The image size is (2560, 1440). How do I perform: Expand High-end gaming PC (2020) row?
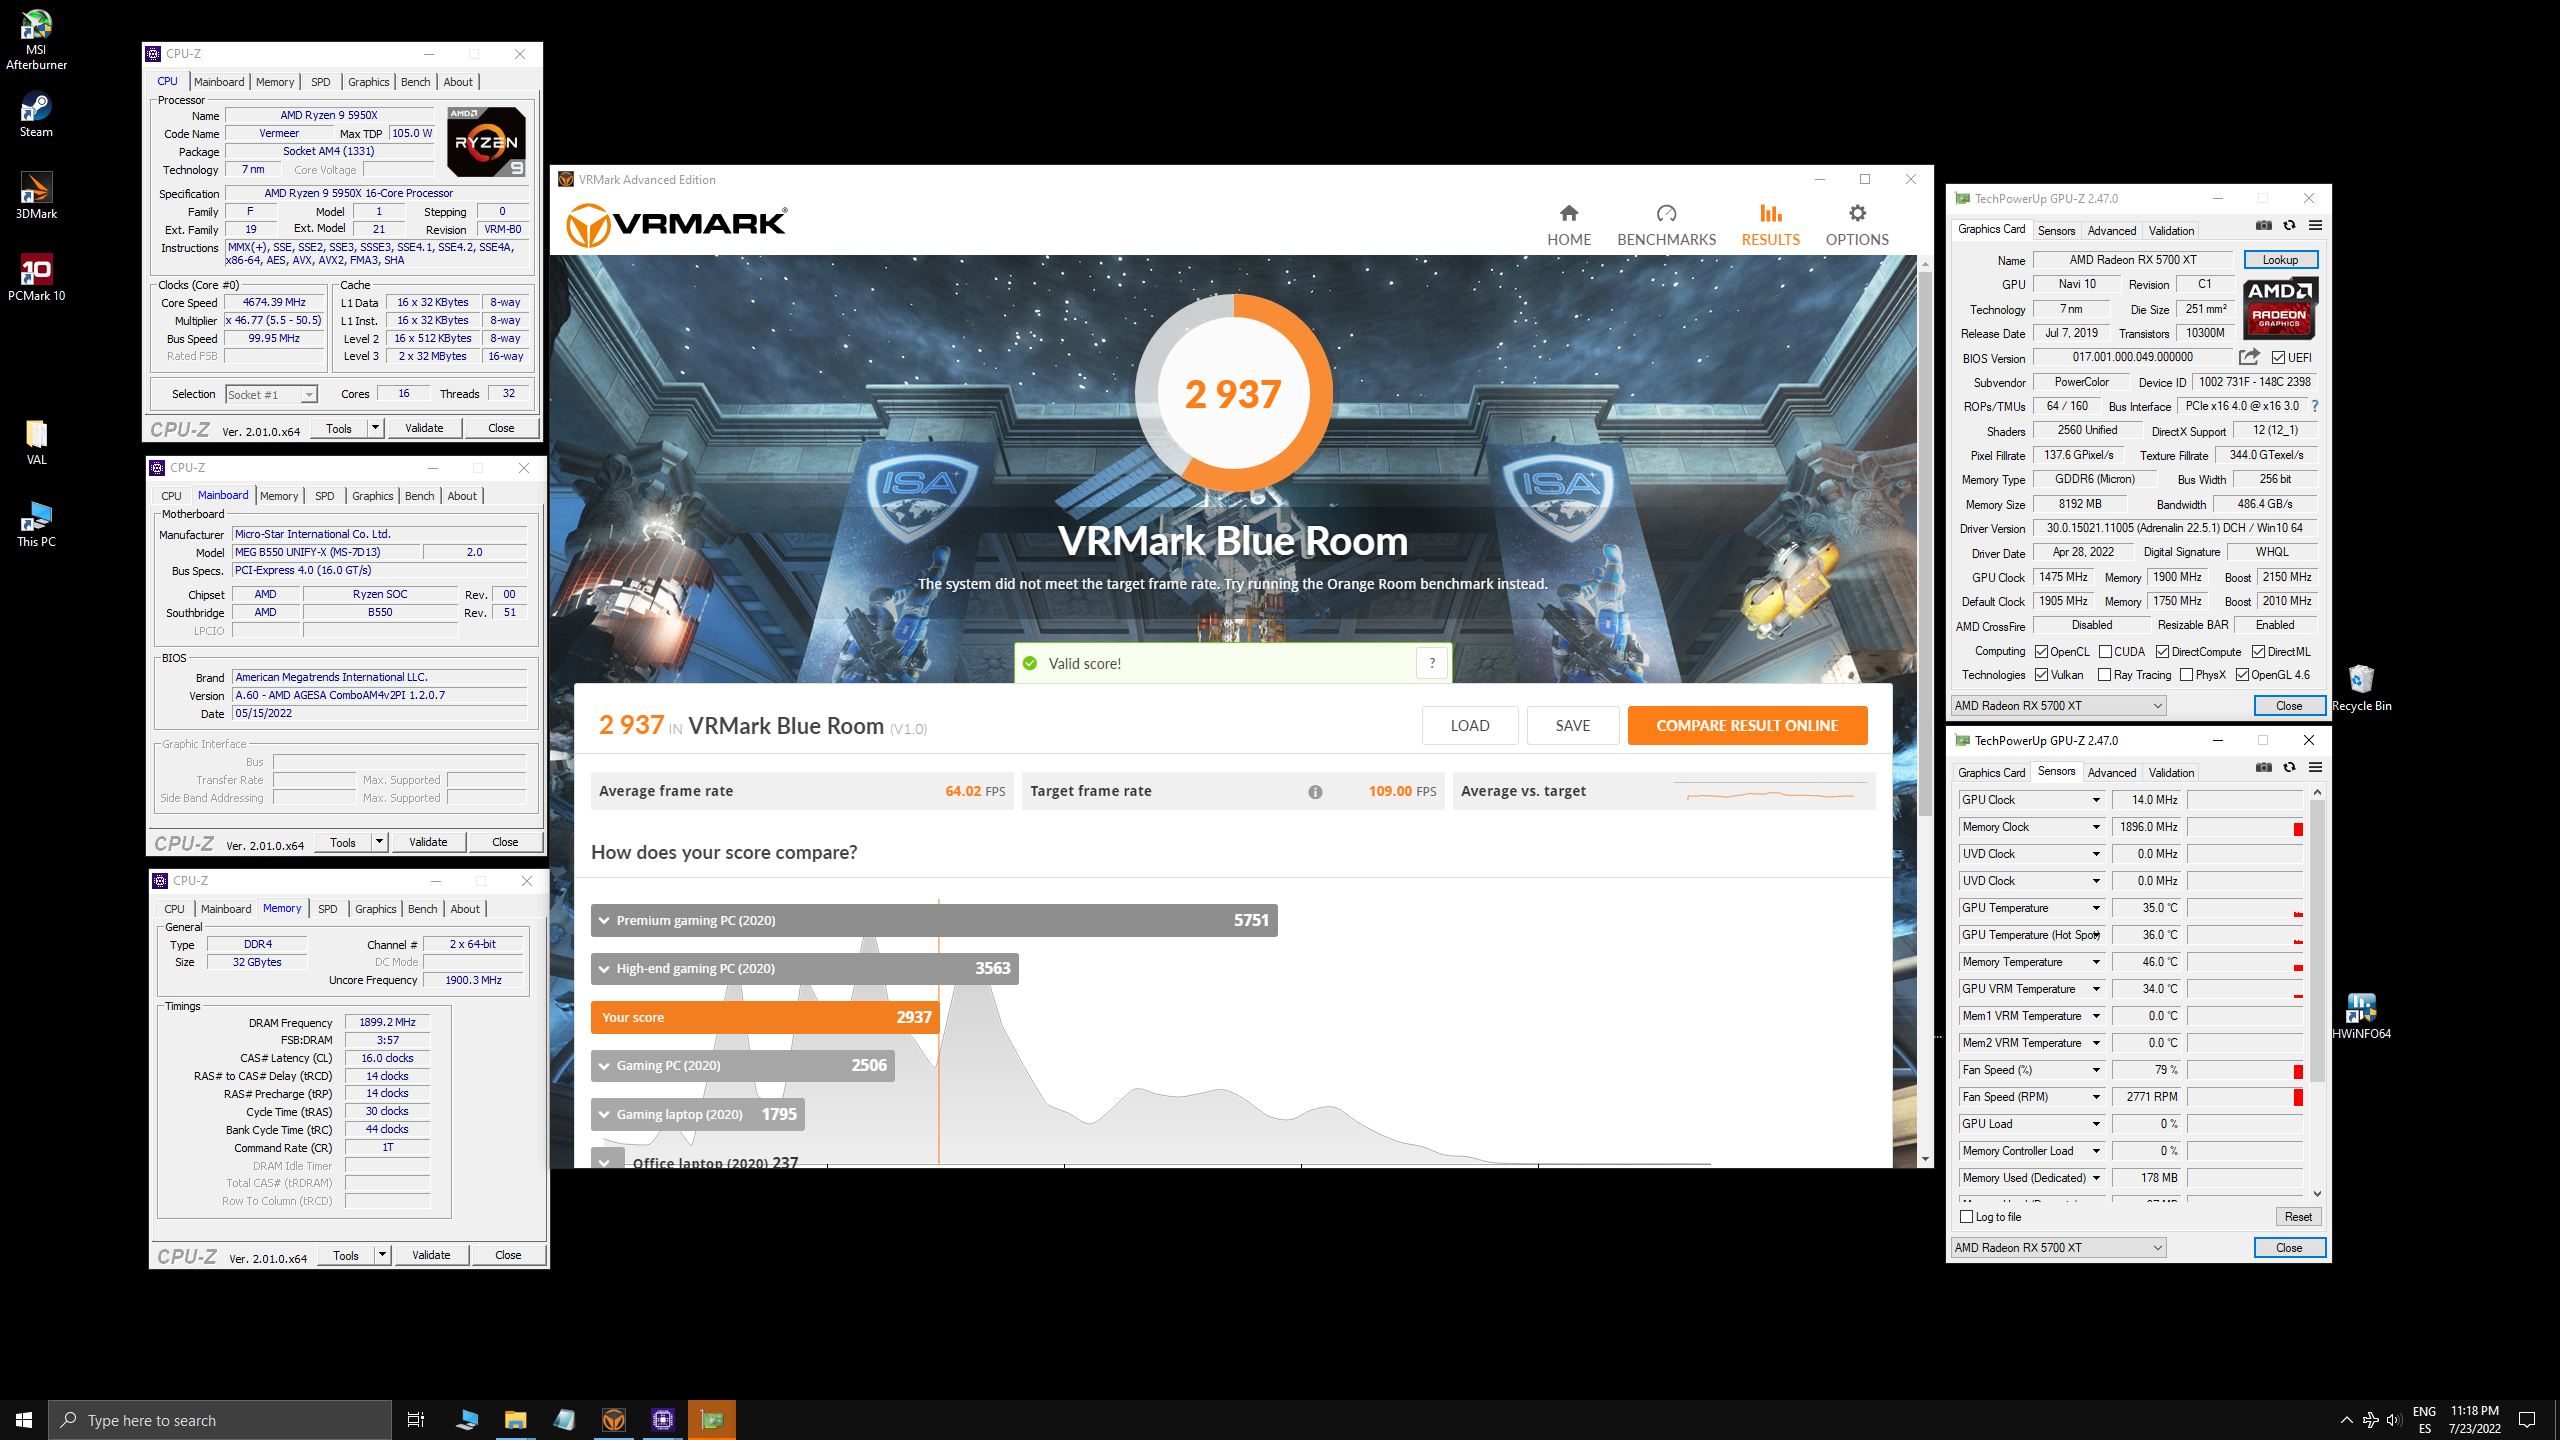tap(805, 968)
